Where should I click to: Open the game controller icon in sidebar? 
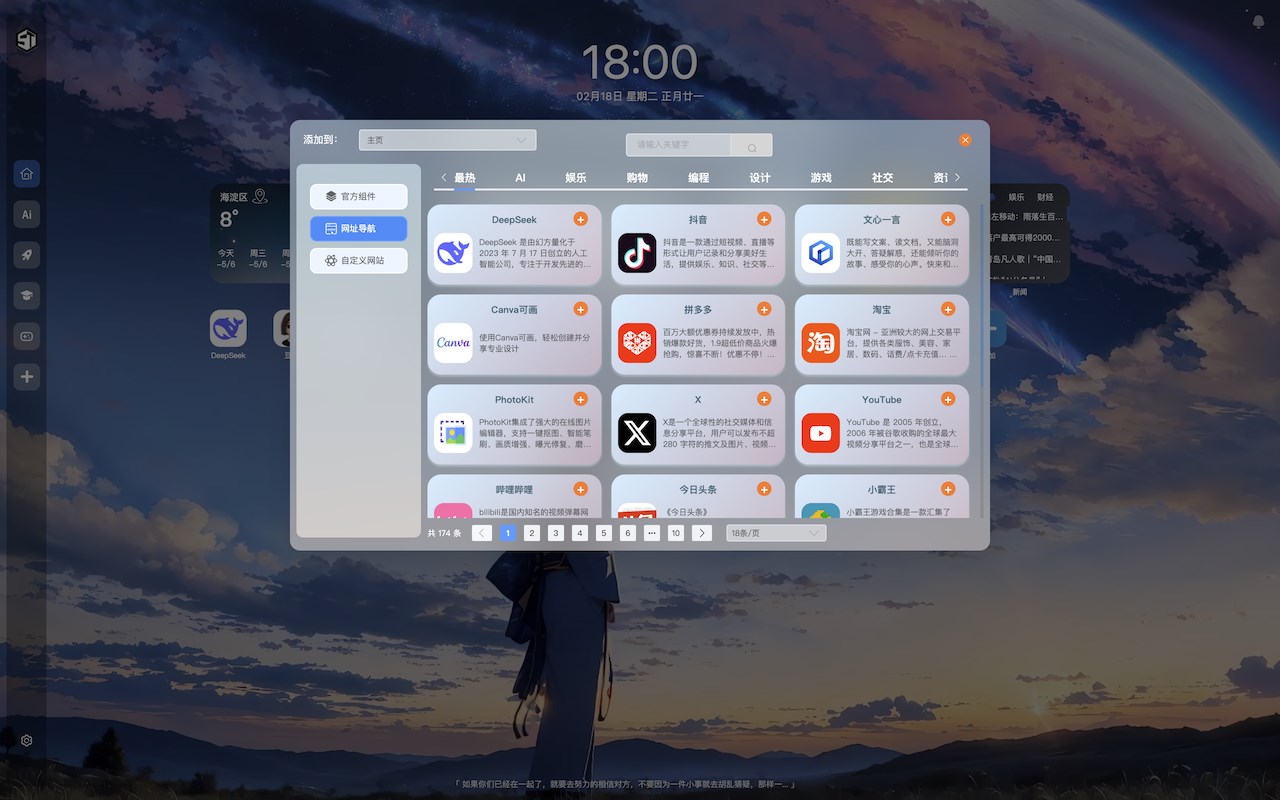(x=27, y=336)
